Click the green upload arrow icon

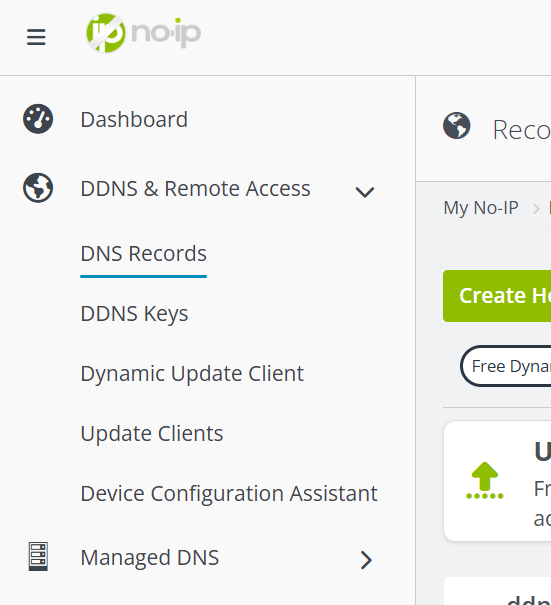tap(485, 481)
